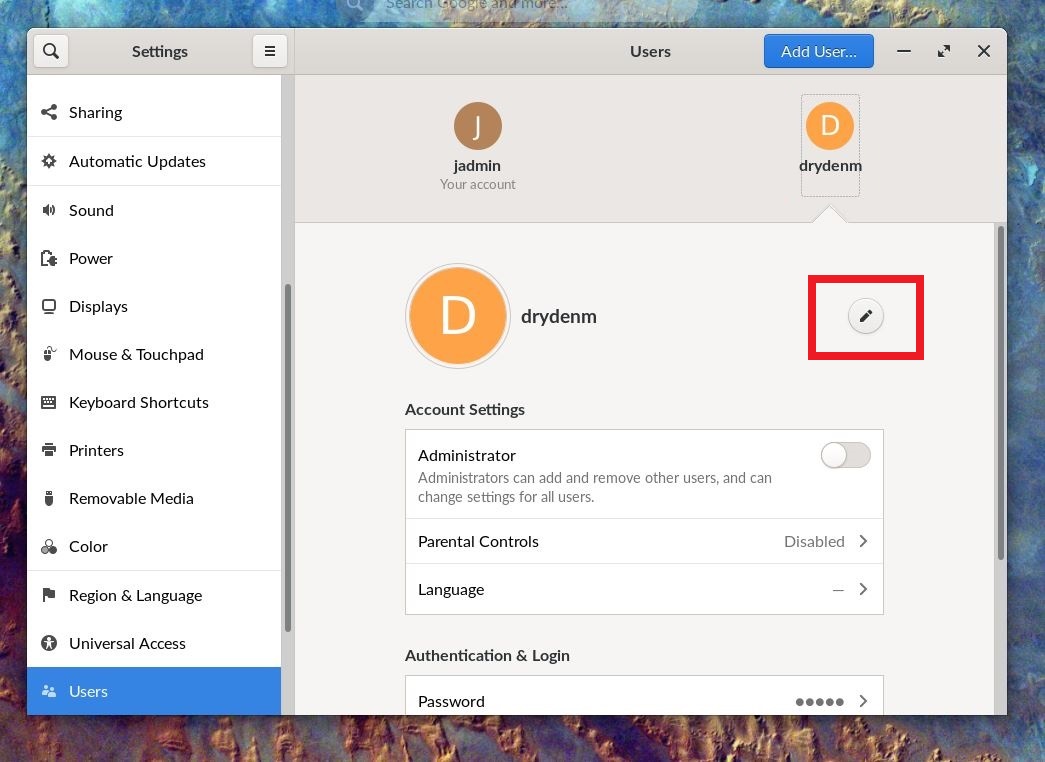The image size is (1045, 762).
Task: Open Sound settings panel
Action: (154, 211)
